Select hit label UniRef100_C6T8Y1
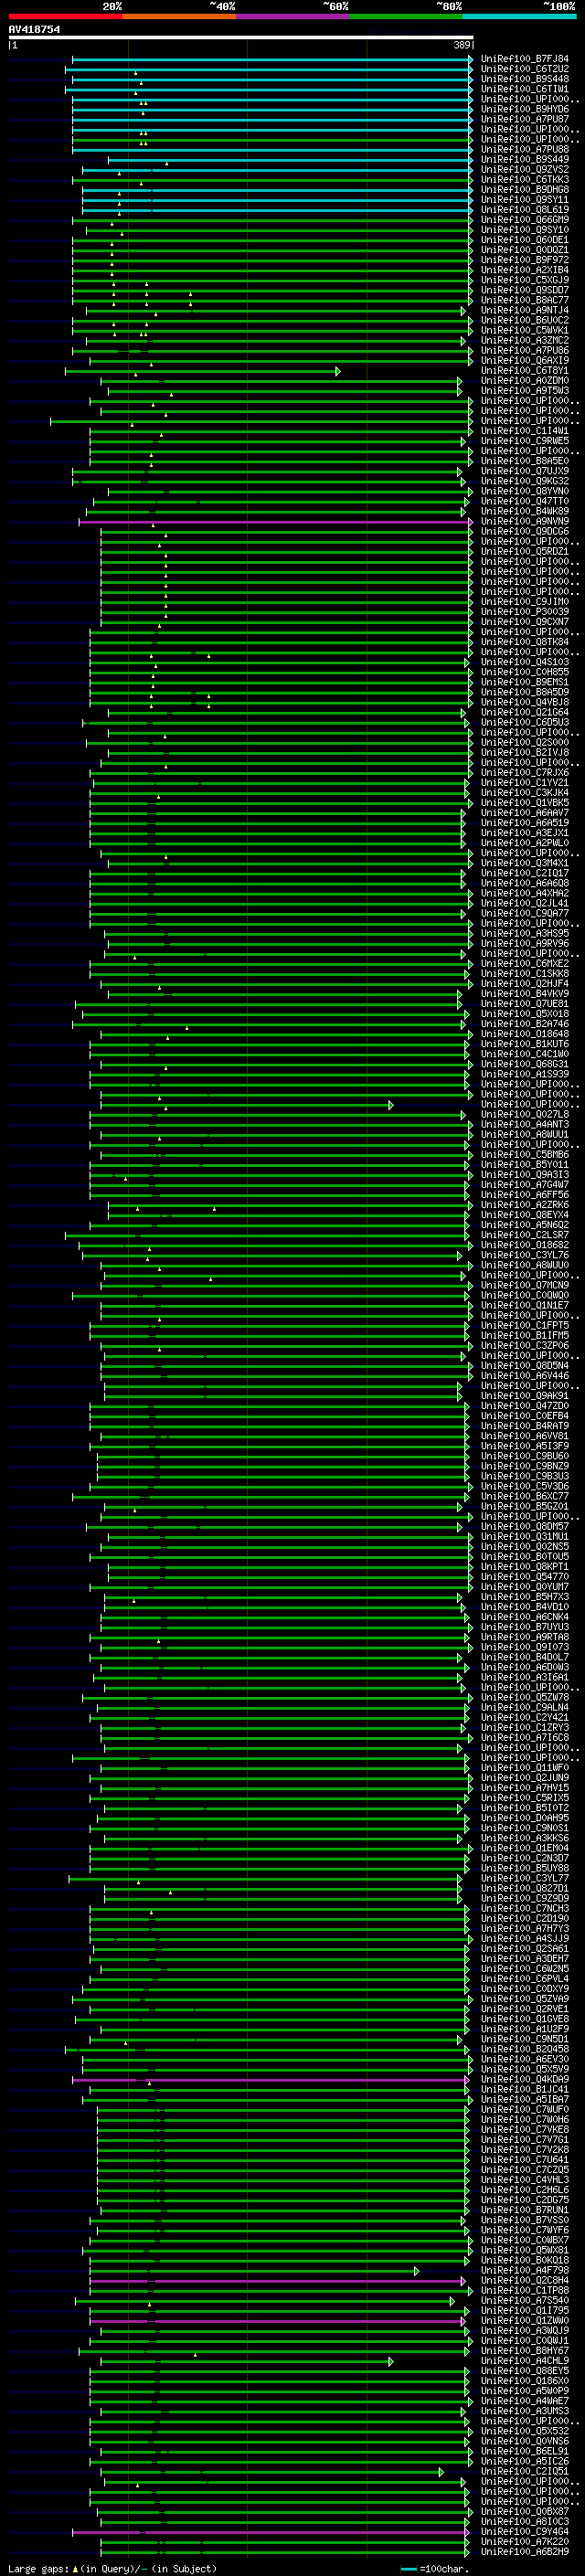This screenshot has height=2576, width=585. tap(525, 370)
